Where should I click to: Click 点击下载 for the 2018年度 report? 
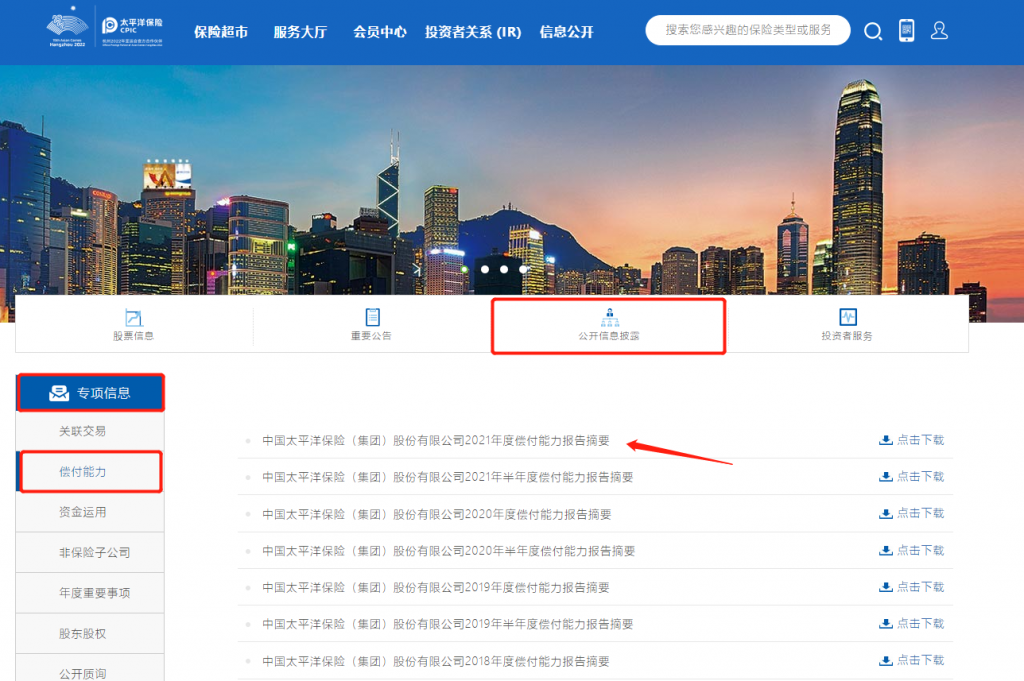point(920,661)
